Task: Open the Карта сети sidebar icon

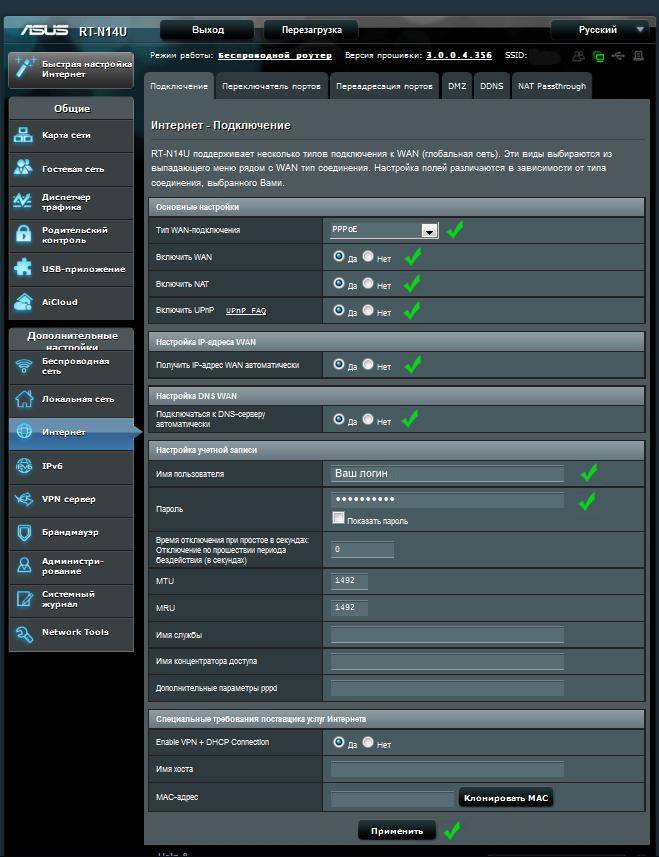Action: 23,136
